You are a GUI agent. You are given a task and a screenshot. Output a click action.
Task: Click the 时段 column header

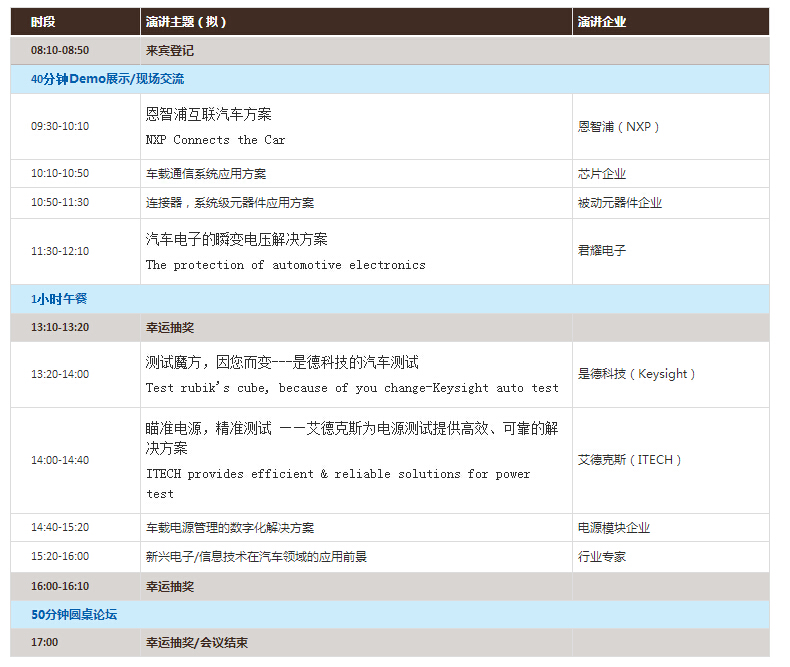pos(43,21)
